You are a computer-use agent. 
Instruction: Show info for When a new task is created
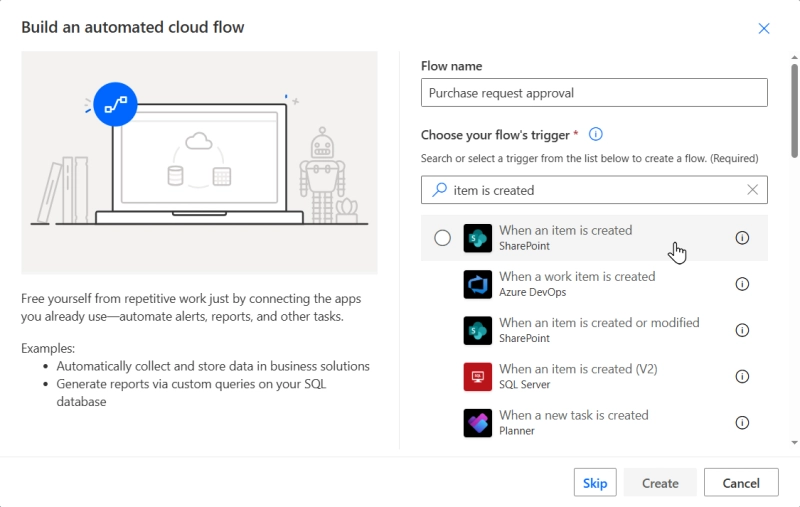(x=742, y=423)
